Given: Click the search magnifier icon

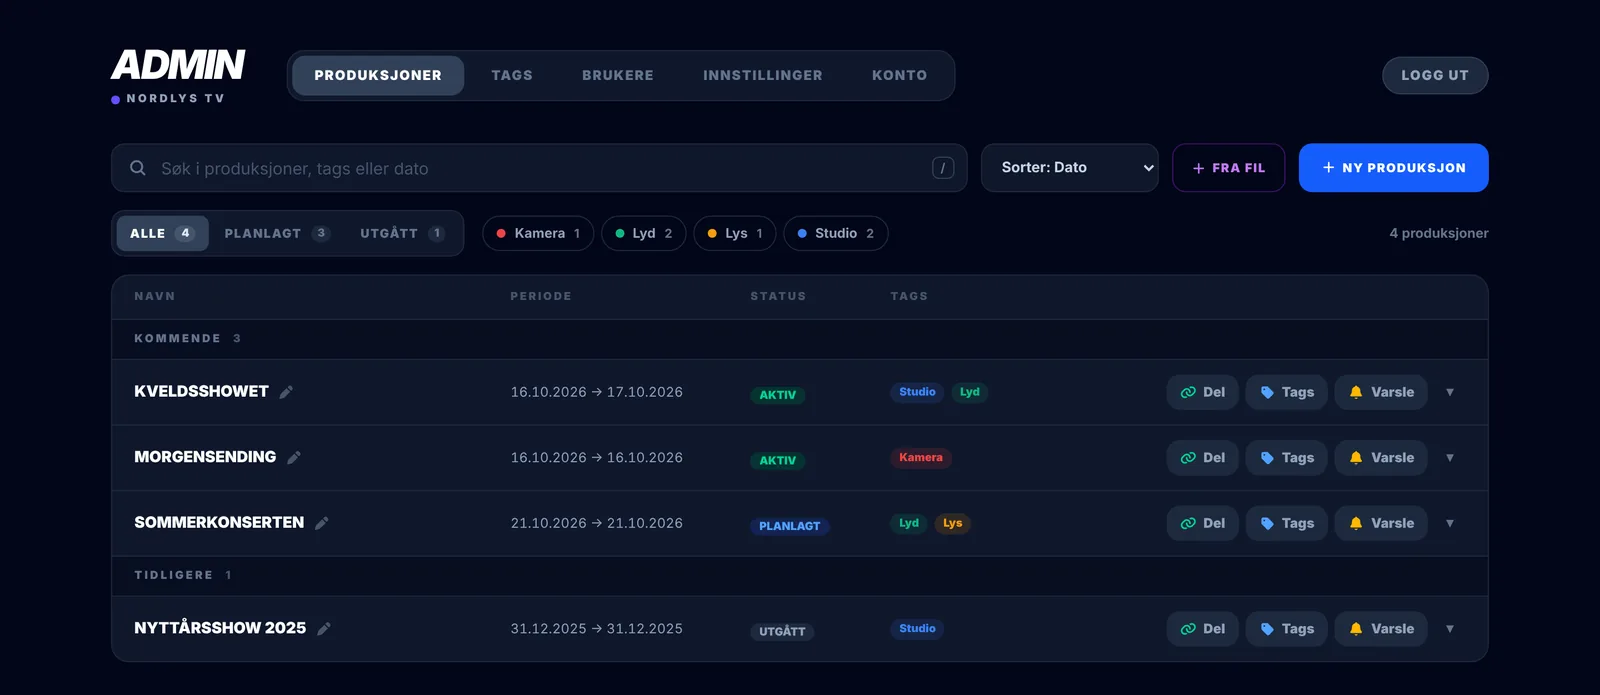Looking at the screenshot, I should tap(138, 168).
